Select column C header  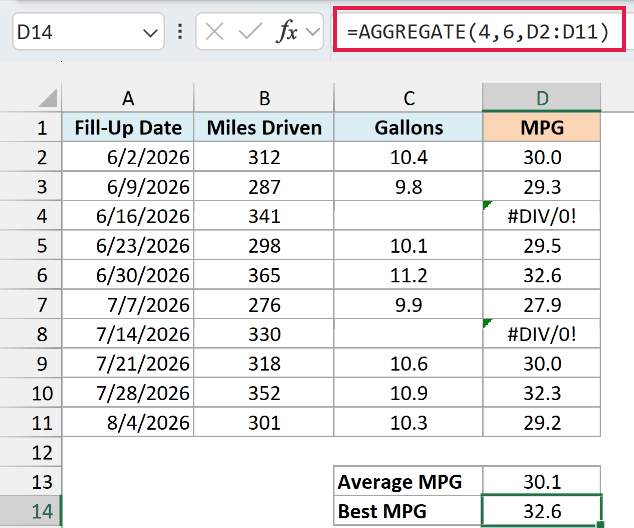[x=408, y=98]
